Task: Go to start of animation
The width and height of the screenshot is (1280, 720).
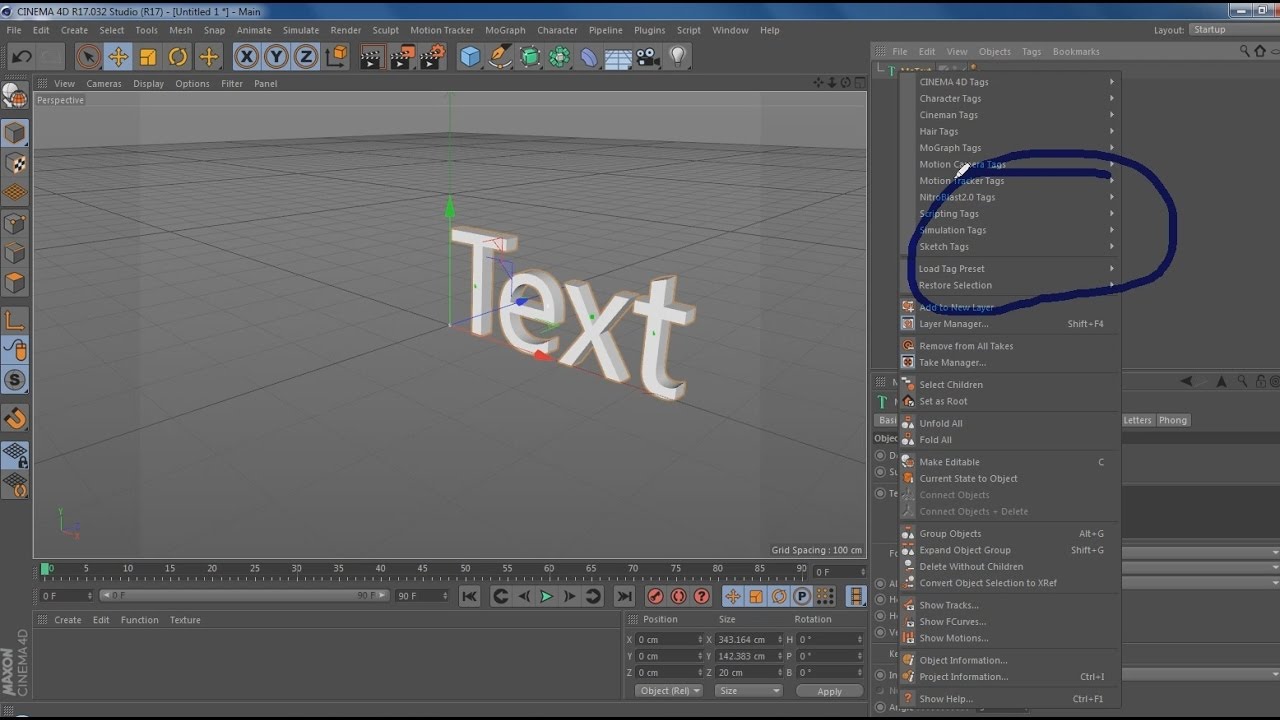Action: [x=469, y=596]
